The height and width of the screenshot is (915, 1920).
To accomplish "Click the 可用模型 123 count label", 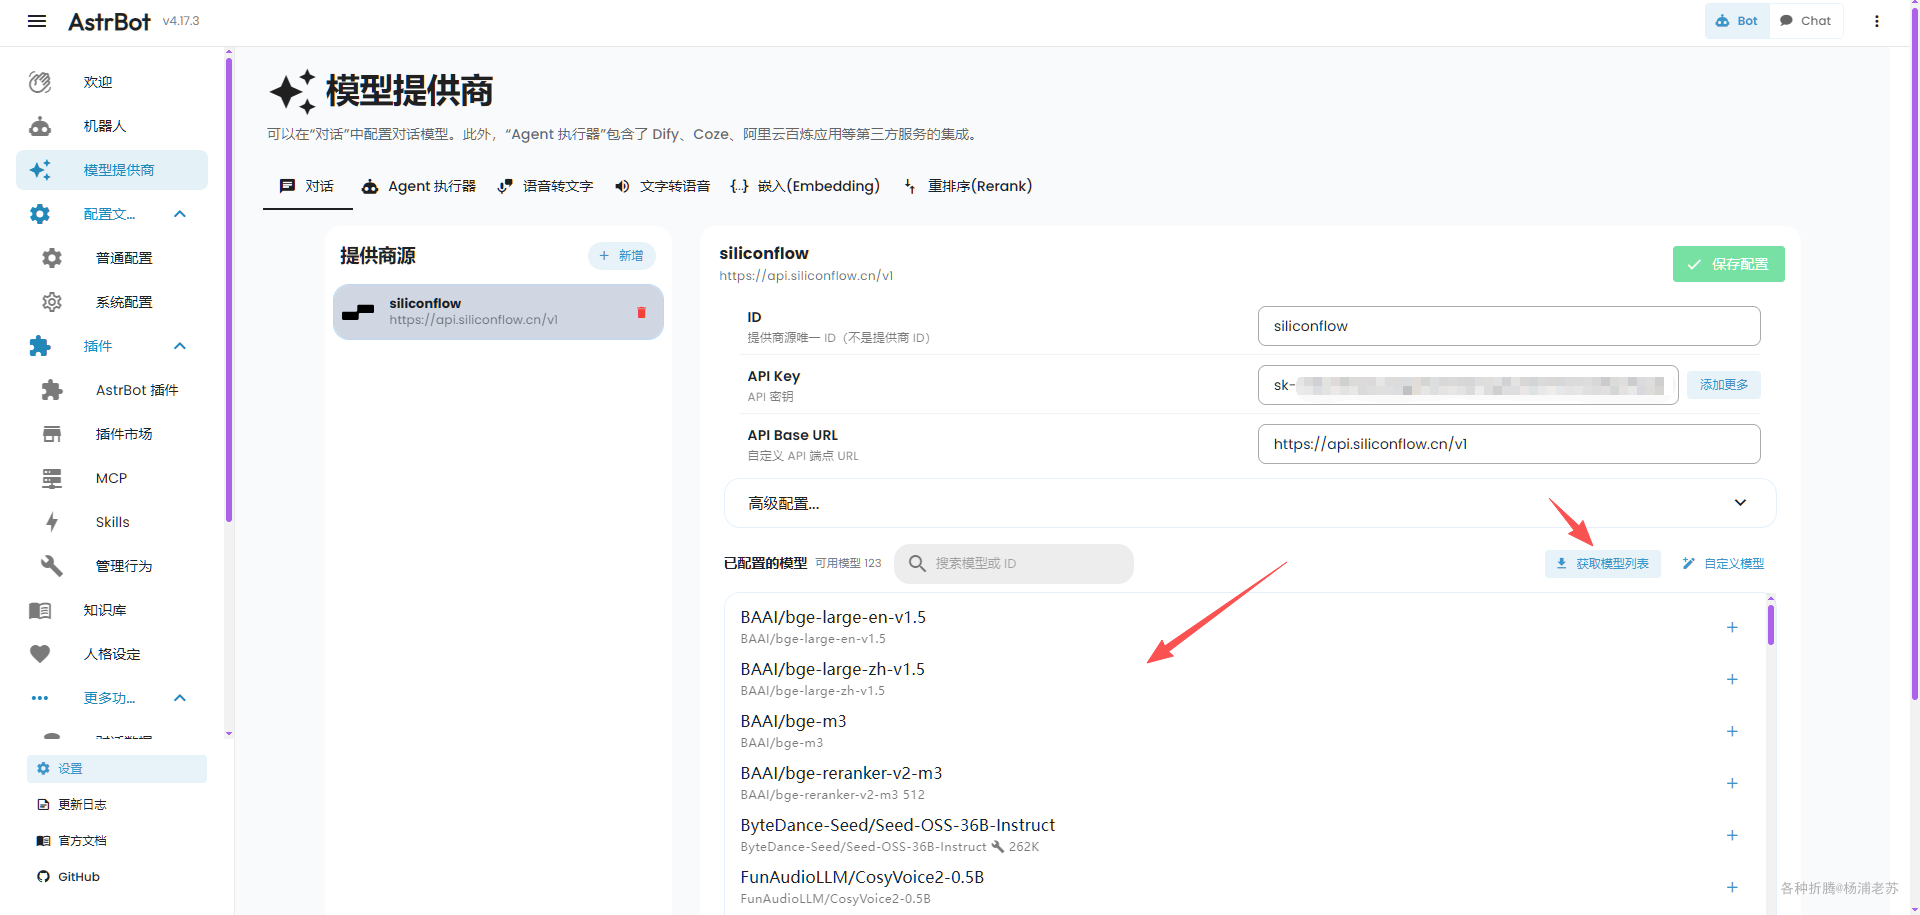I will click(x=848, y=564).
